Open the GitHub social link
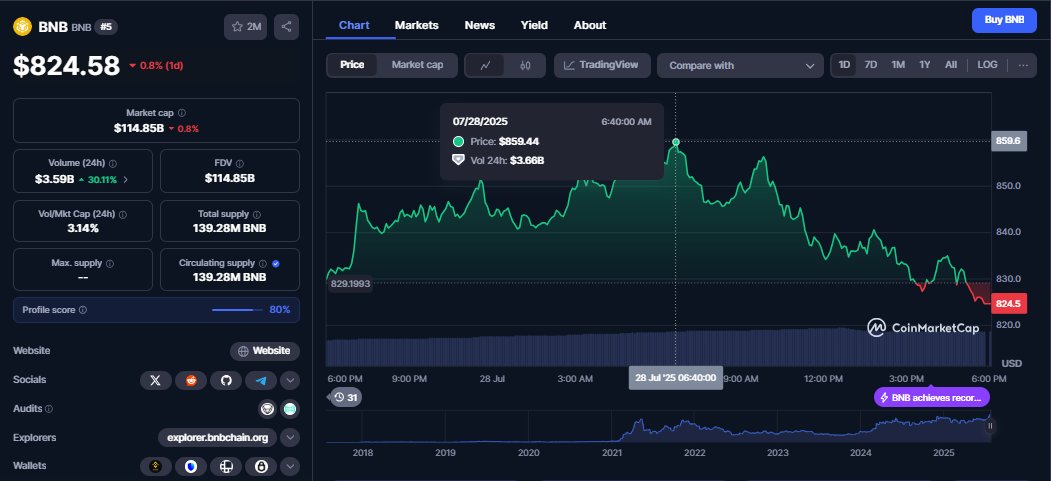 [226, 381]
